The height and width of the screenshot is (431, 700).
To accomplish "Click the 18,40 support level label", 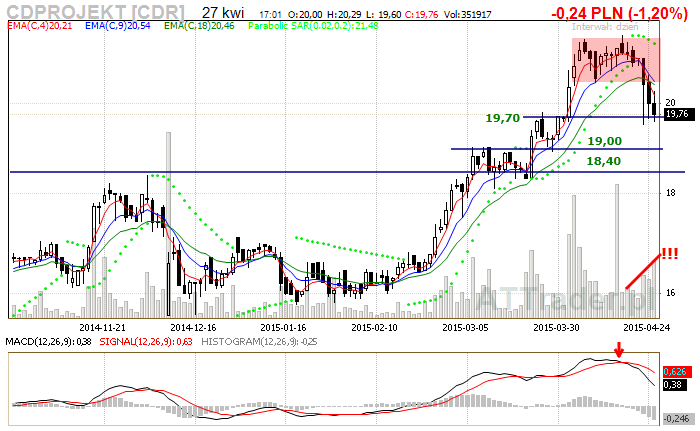I will coord(604,161).
